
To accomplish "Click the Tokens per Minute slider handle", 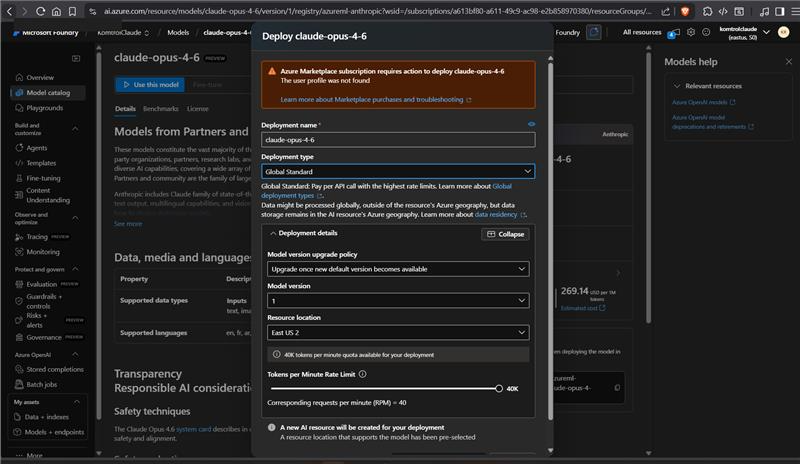I will click(x=498, y=388).
